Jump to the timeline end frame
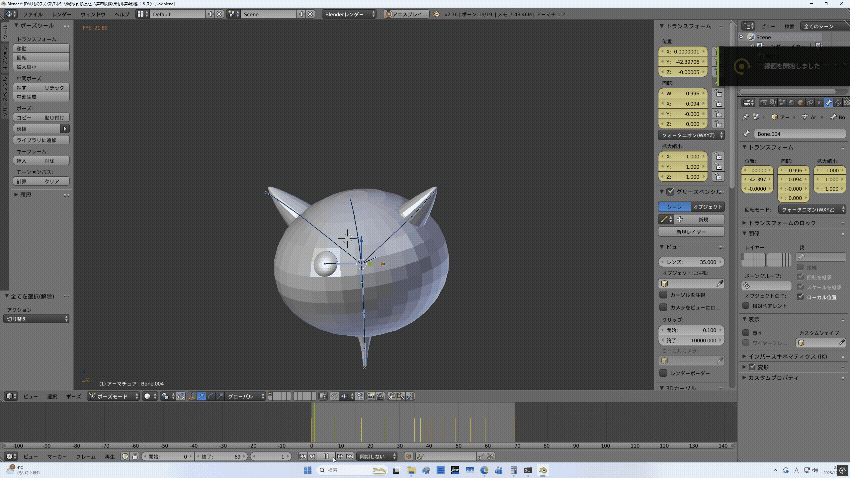 pyautogui.click(x=350, y=456)
